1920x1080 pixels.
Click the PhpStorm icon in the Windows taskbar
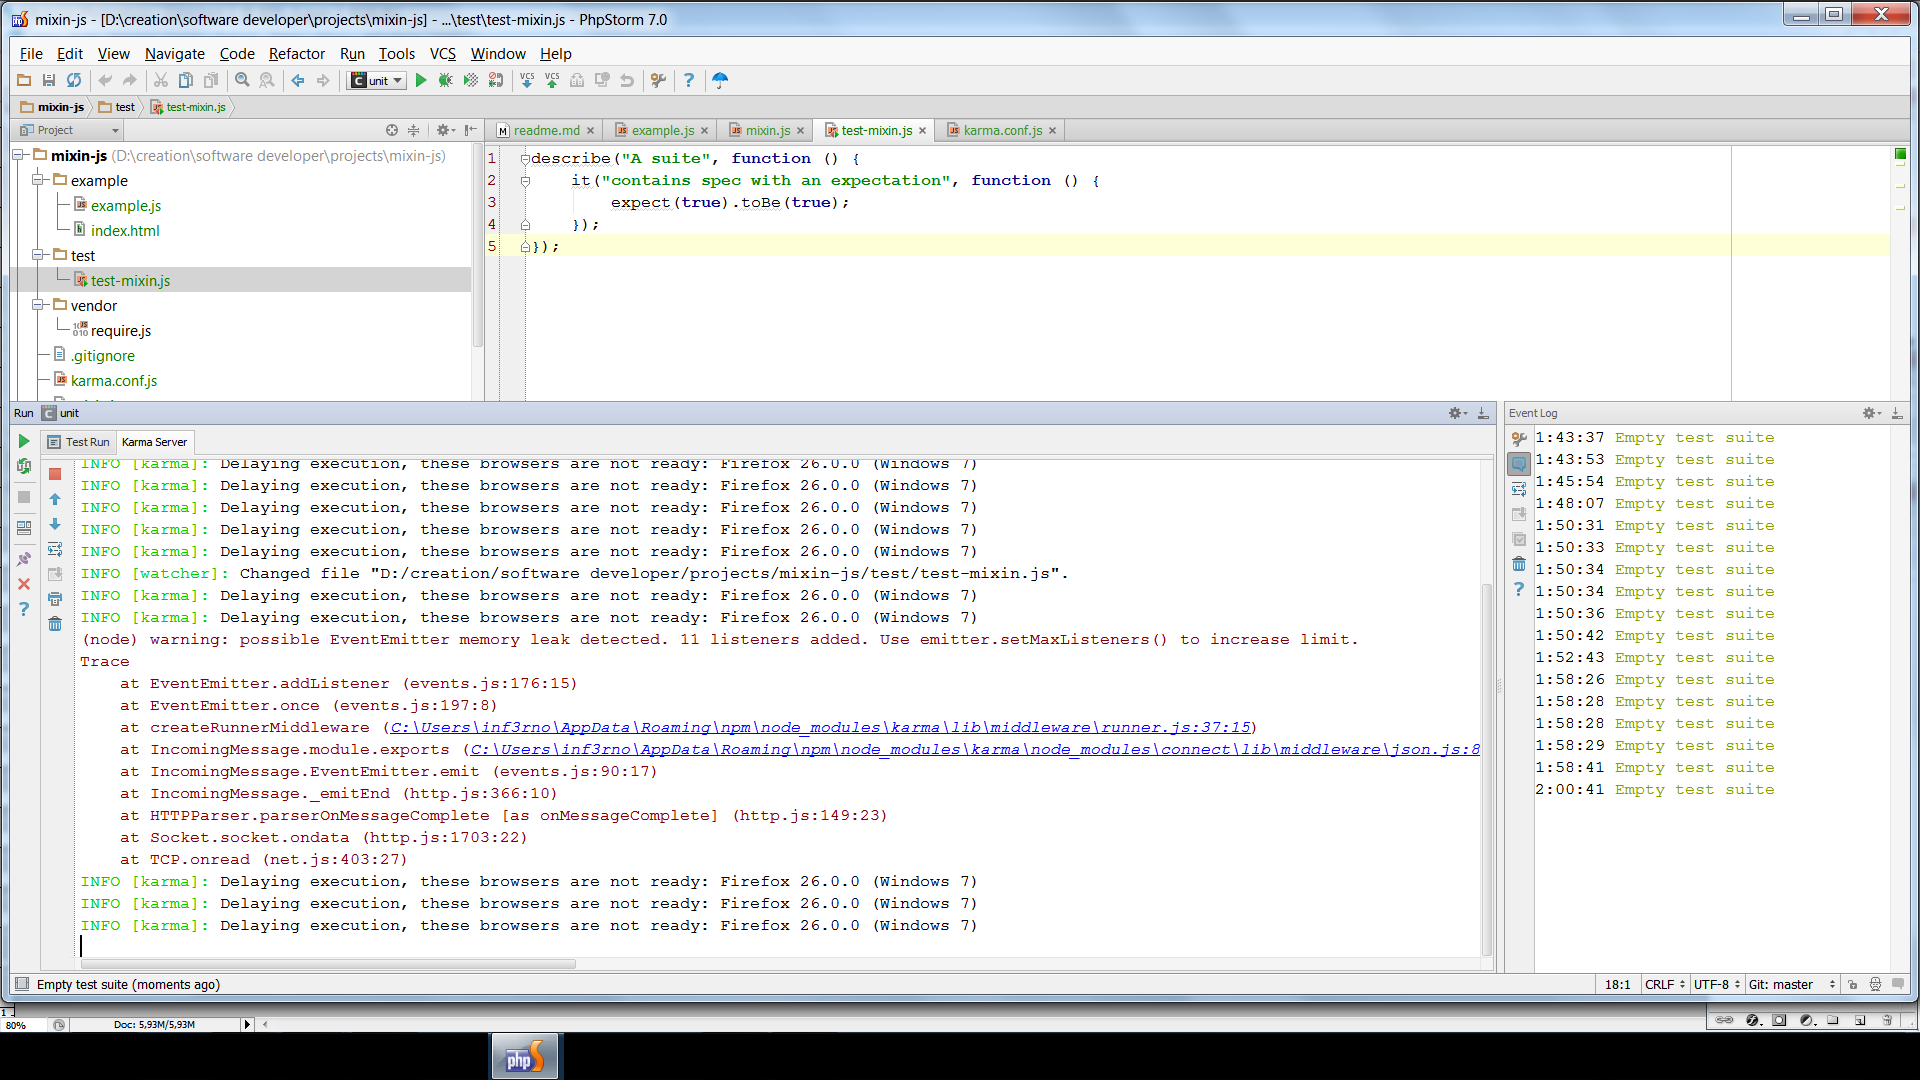click(x=525, y=1057)
